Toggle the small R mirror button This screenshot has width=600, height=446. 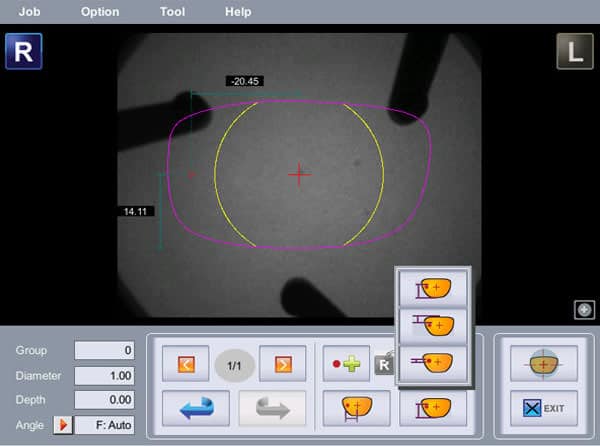coord(384,365)
